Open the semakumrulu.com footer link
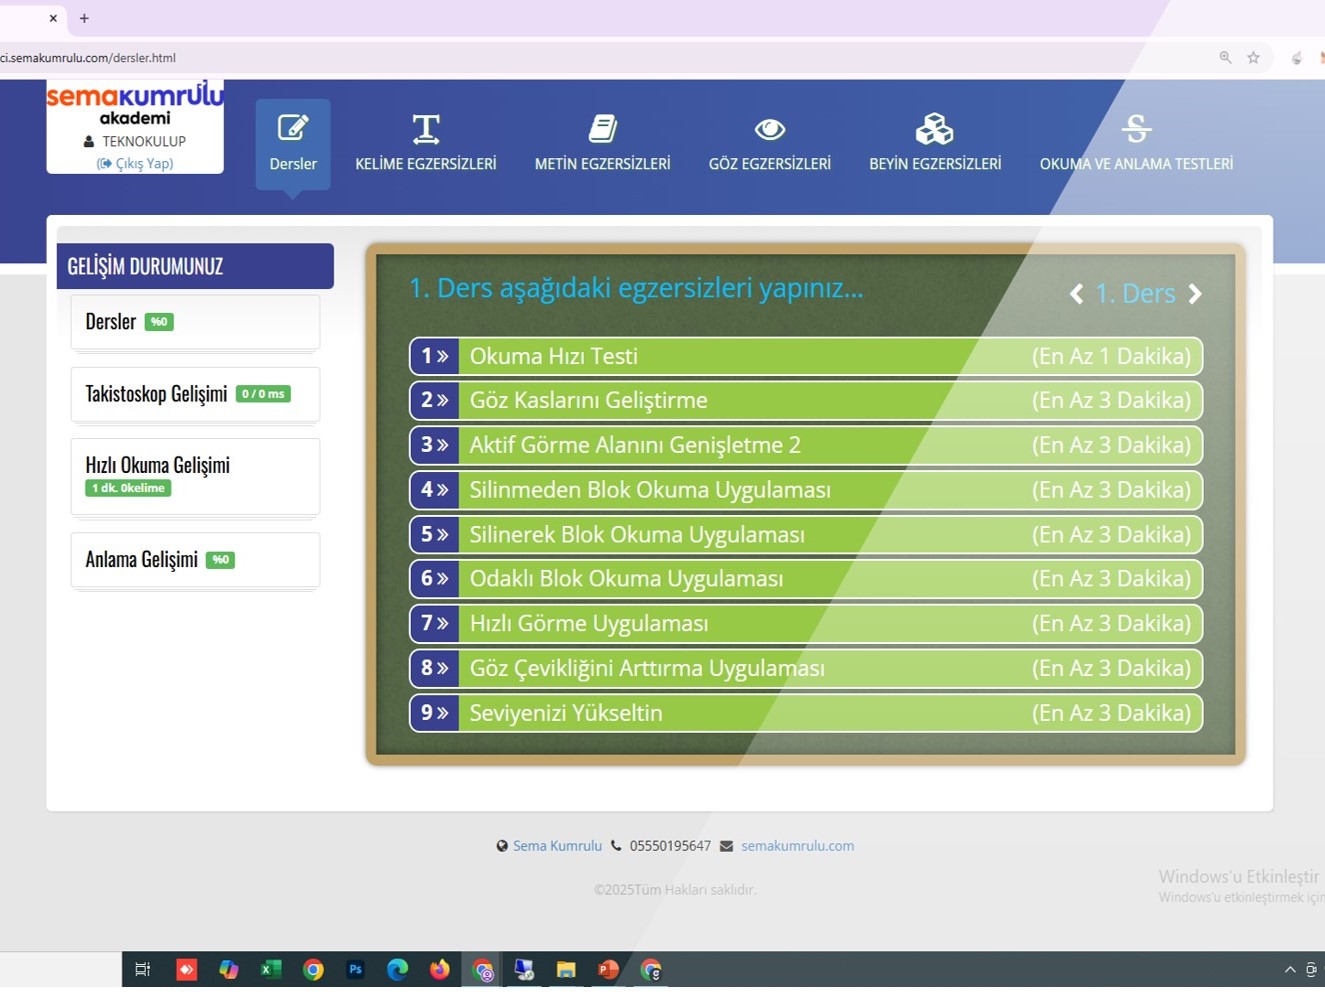 (797, 846)
